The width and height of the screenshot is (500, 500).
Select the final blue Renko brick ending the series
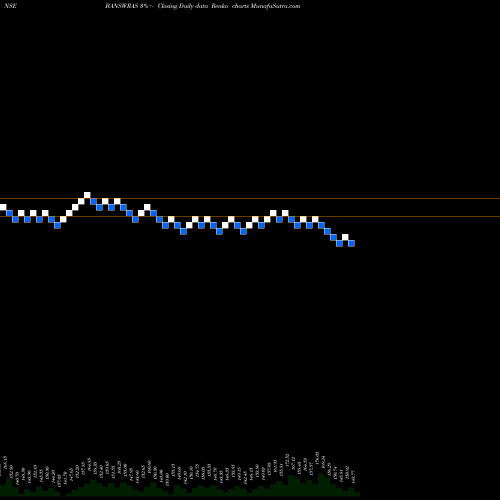(x=351, y=243)
